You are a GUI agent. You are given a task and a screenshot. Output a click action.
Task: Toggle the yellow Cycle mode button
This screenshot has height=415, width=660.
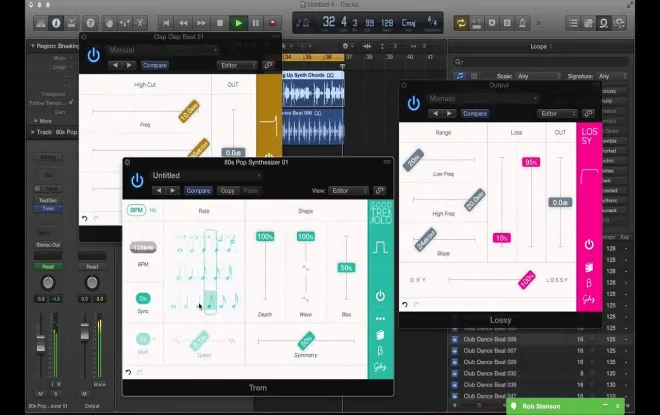click(461, 23)
